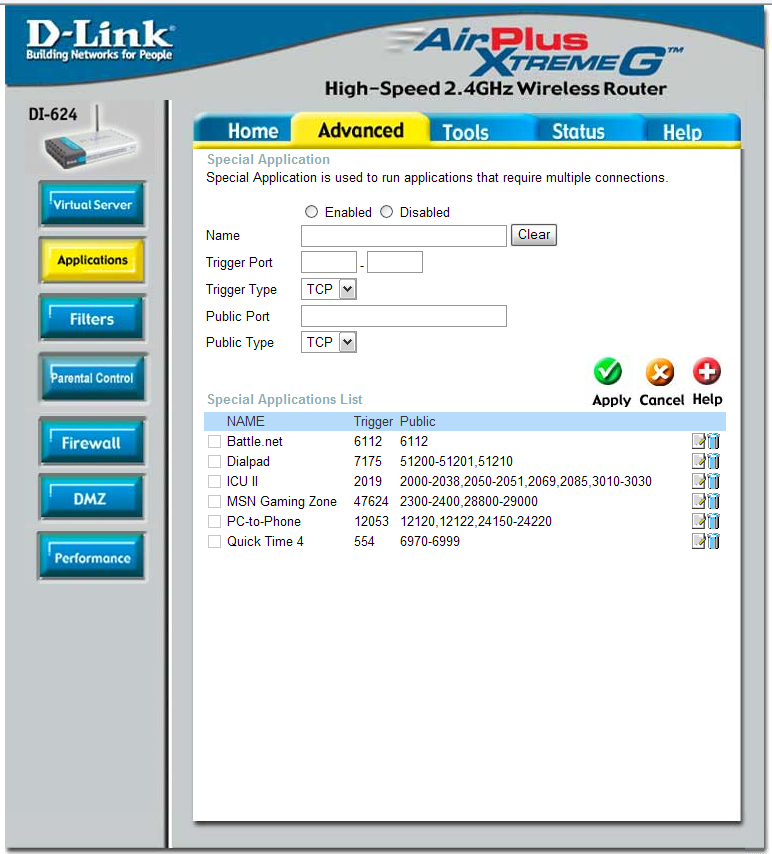This screenshot has height=854, width=772.
Task: Switch to the Status tab
Action: pos(578,132)
